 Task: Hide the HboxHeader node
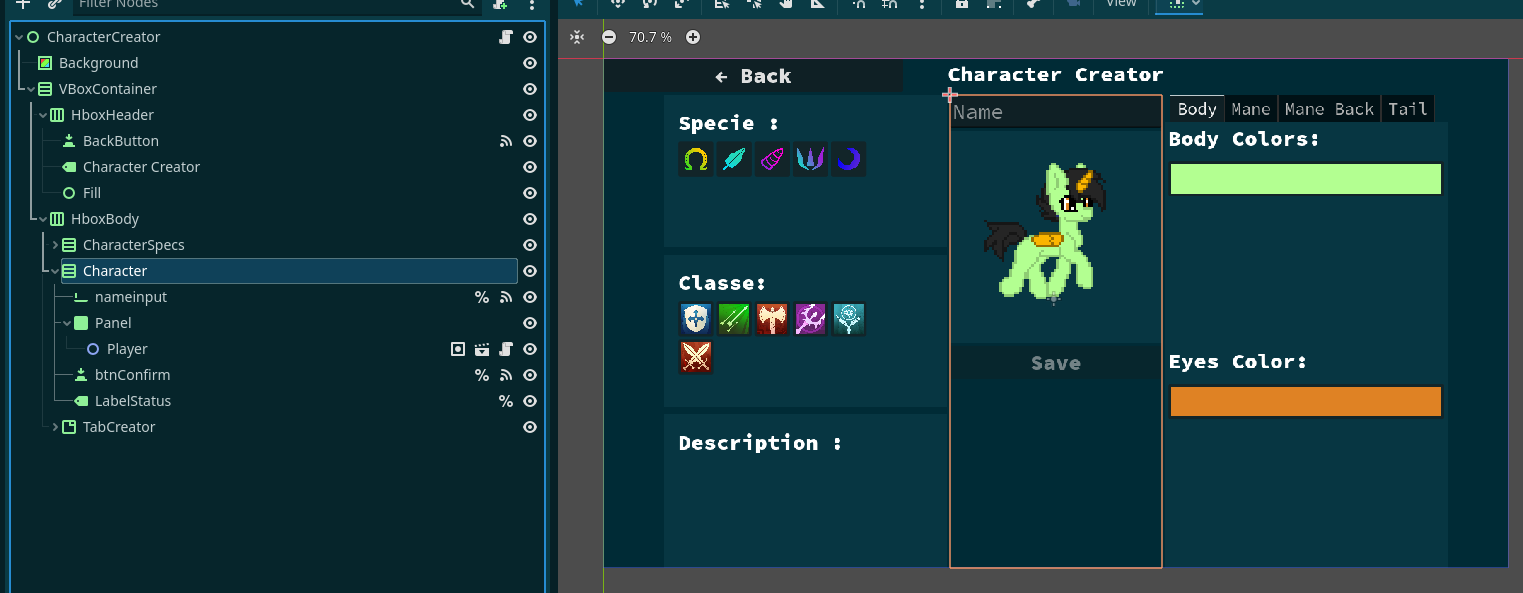pos(530,115)
